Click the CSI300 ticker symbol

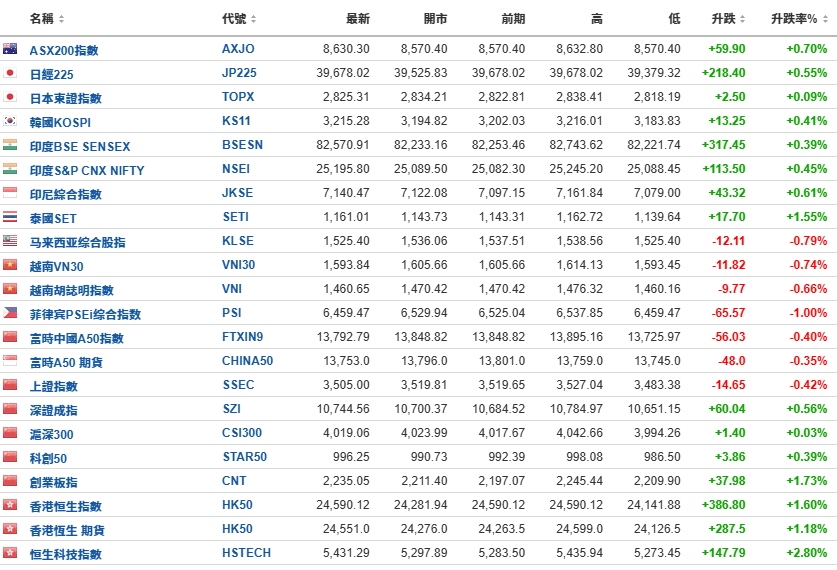pos(242,433)
